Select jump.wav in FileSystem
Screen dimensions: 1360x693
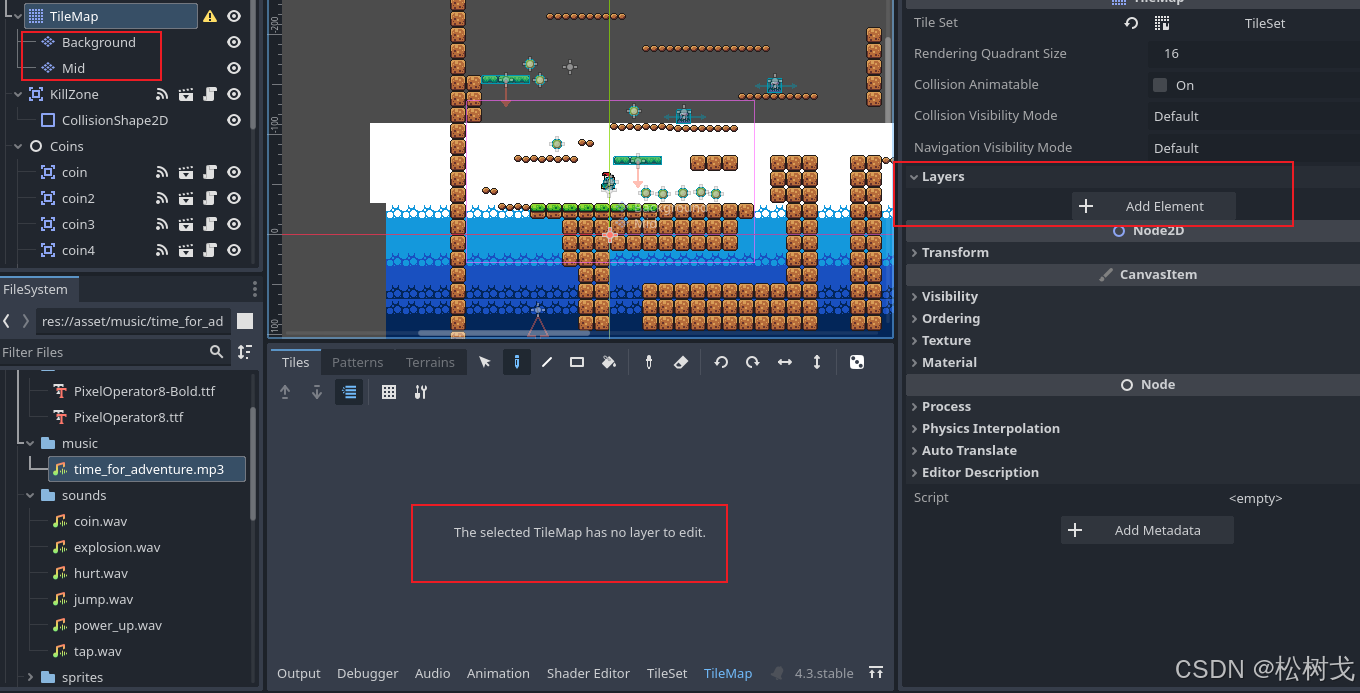[x=103, y=599]
